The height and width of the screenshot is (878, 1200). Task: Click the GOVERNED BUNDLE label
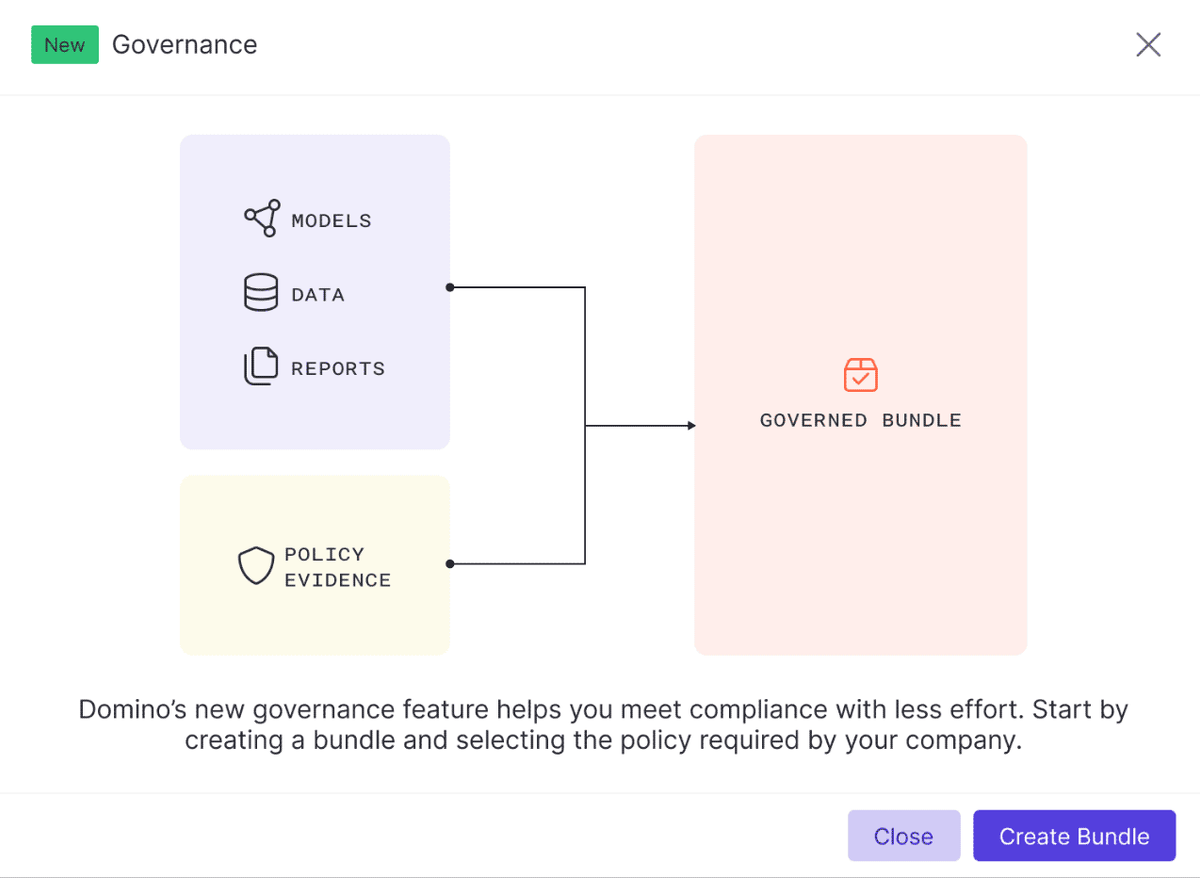pos(860,420)
